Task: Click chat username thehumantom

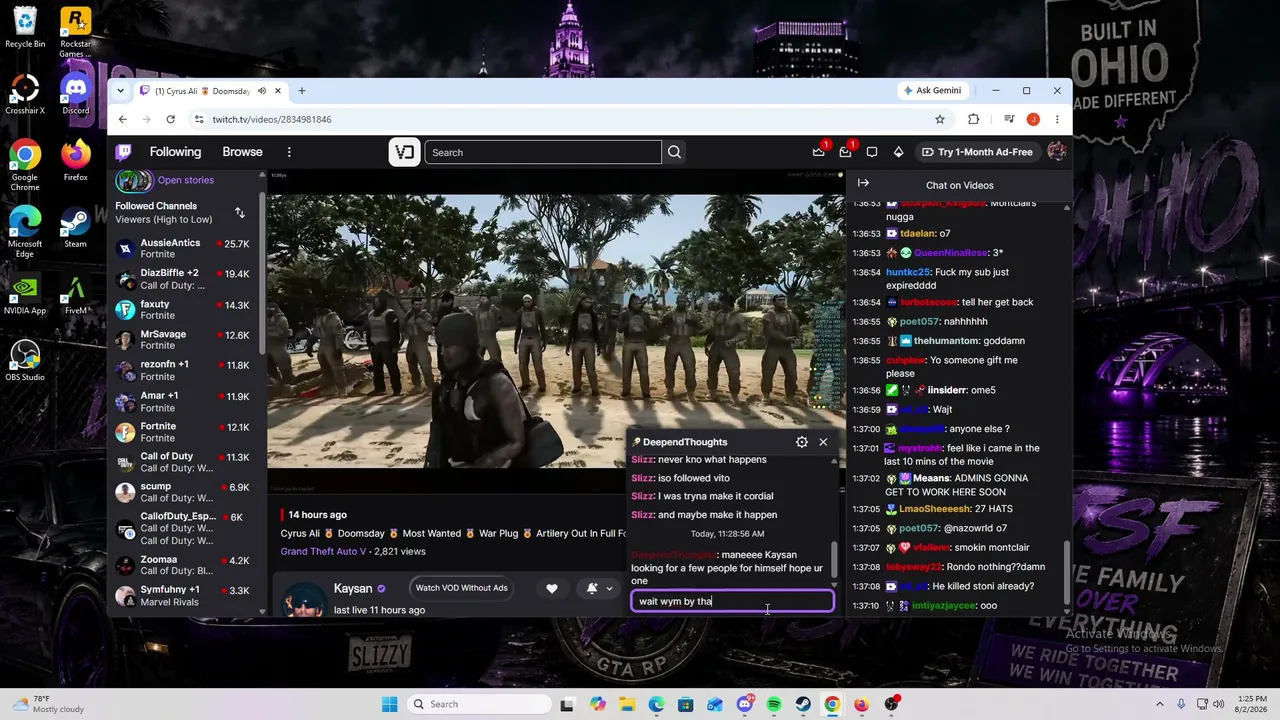Action: pyautogui.click(x=946, y=341)
